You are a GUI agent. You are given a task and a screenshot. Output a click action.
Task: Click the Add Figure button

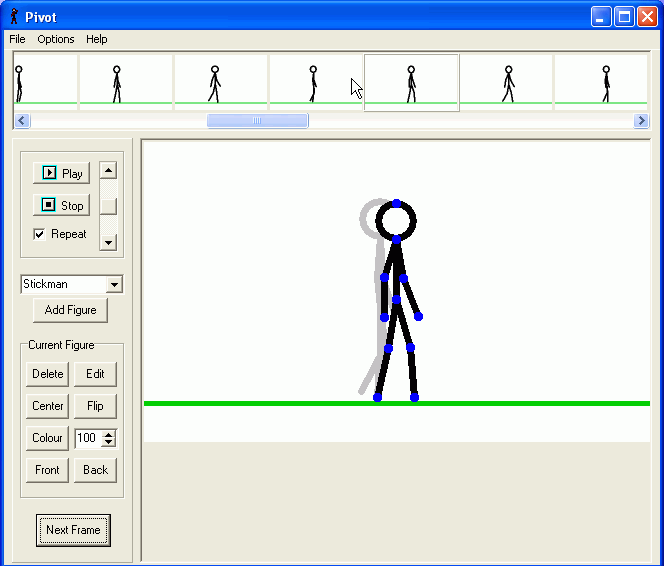click(70, 310)
